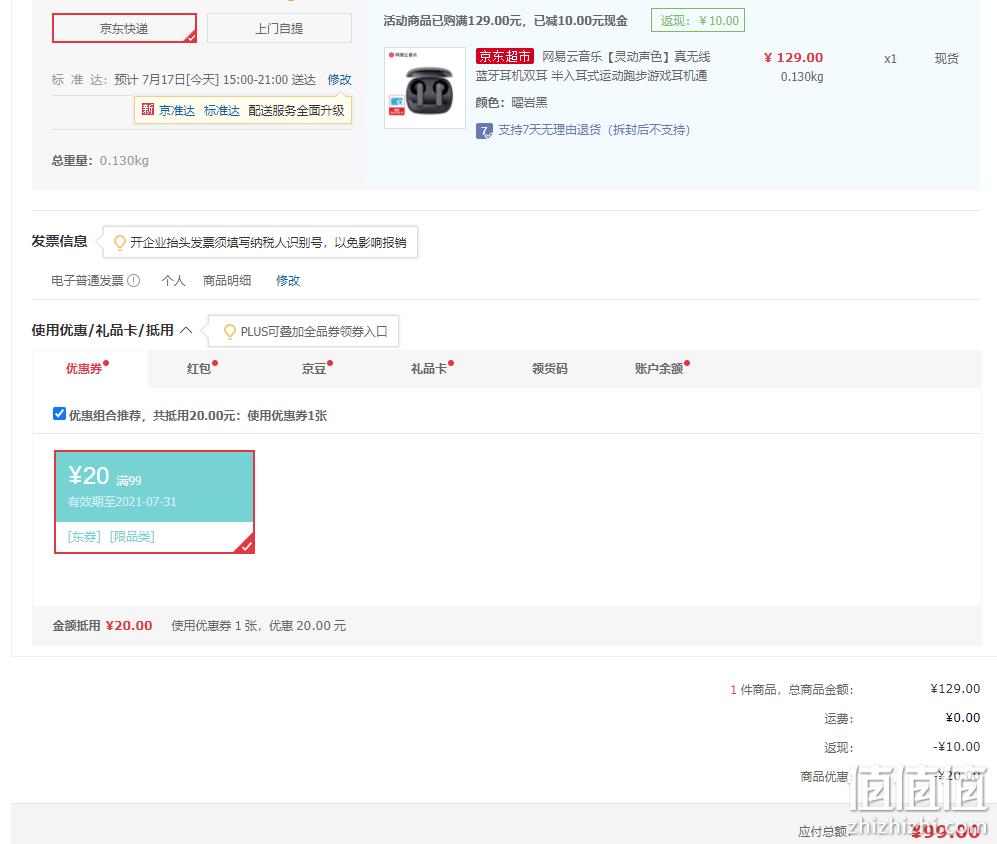Open PLUS可叠加全品券领券入口 link
997x844 pixels.
tap(313, 331)
